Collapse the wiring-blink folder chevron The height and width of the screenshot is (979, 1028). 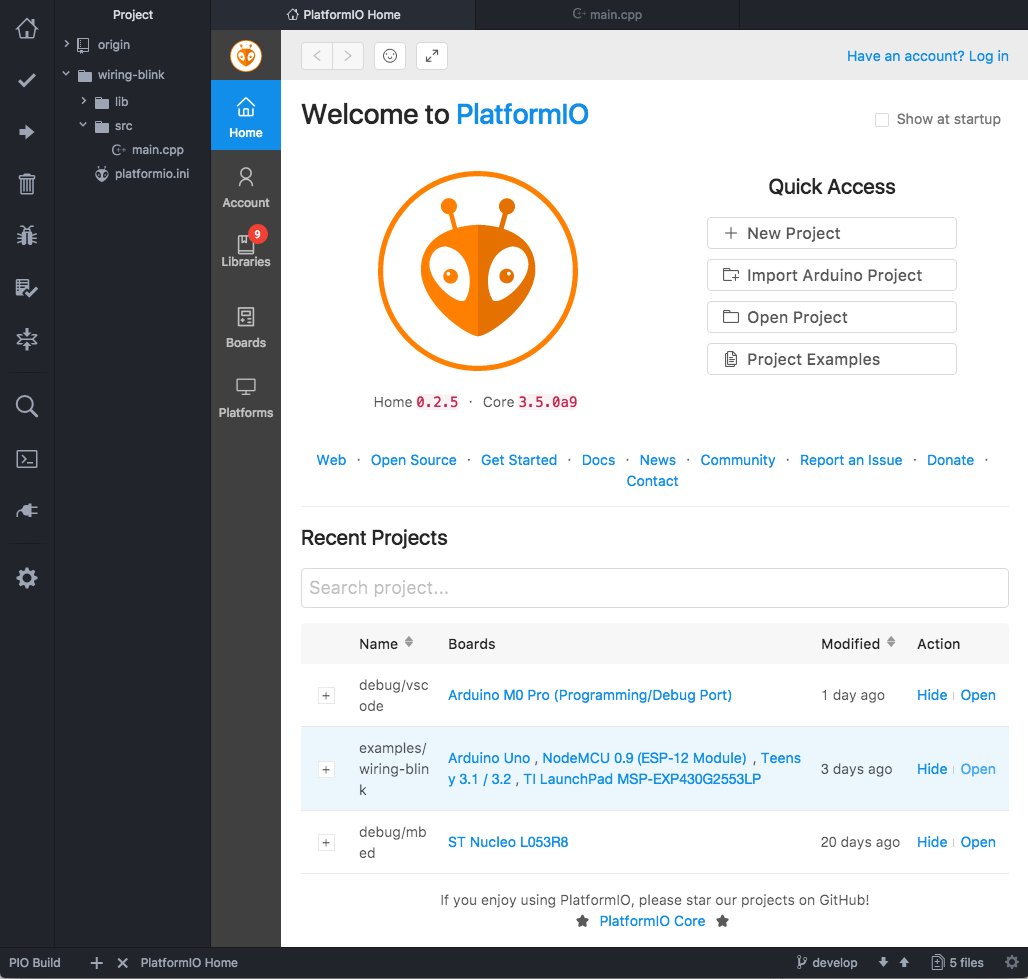[x=66, y=74]
